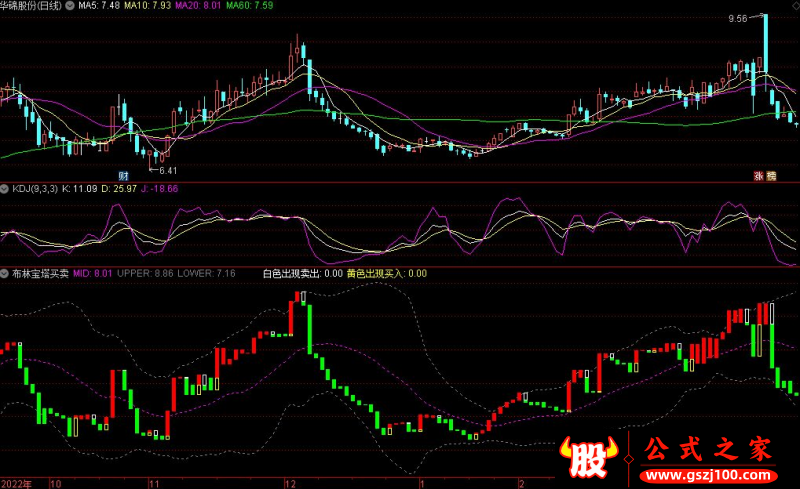
Task: Click the 6.41 low price label
Action: point(168,171)
